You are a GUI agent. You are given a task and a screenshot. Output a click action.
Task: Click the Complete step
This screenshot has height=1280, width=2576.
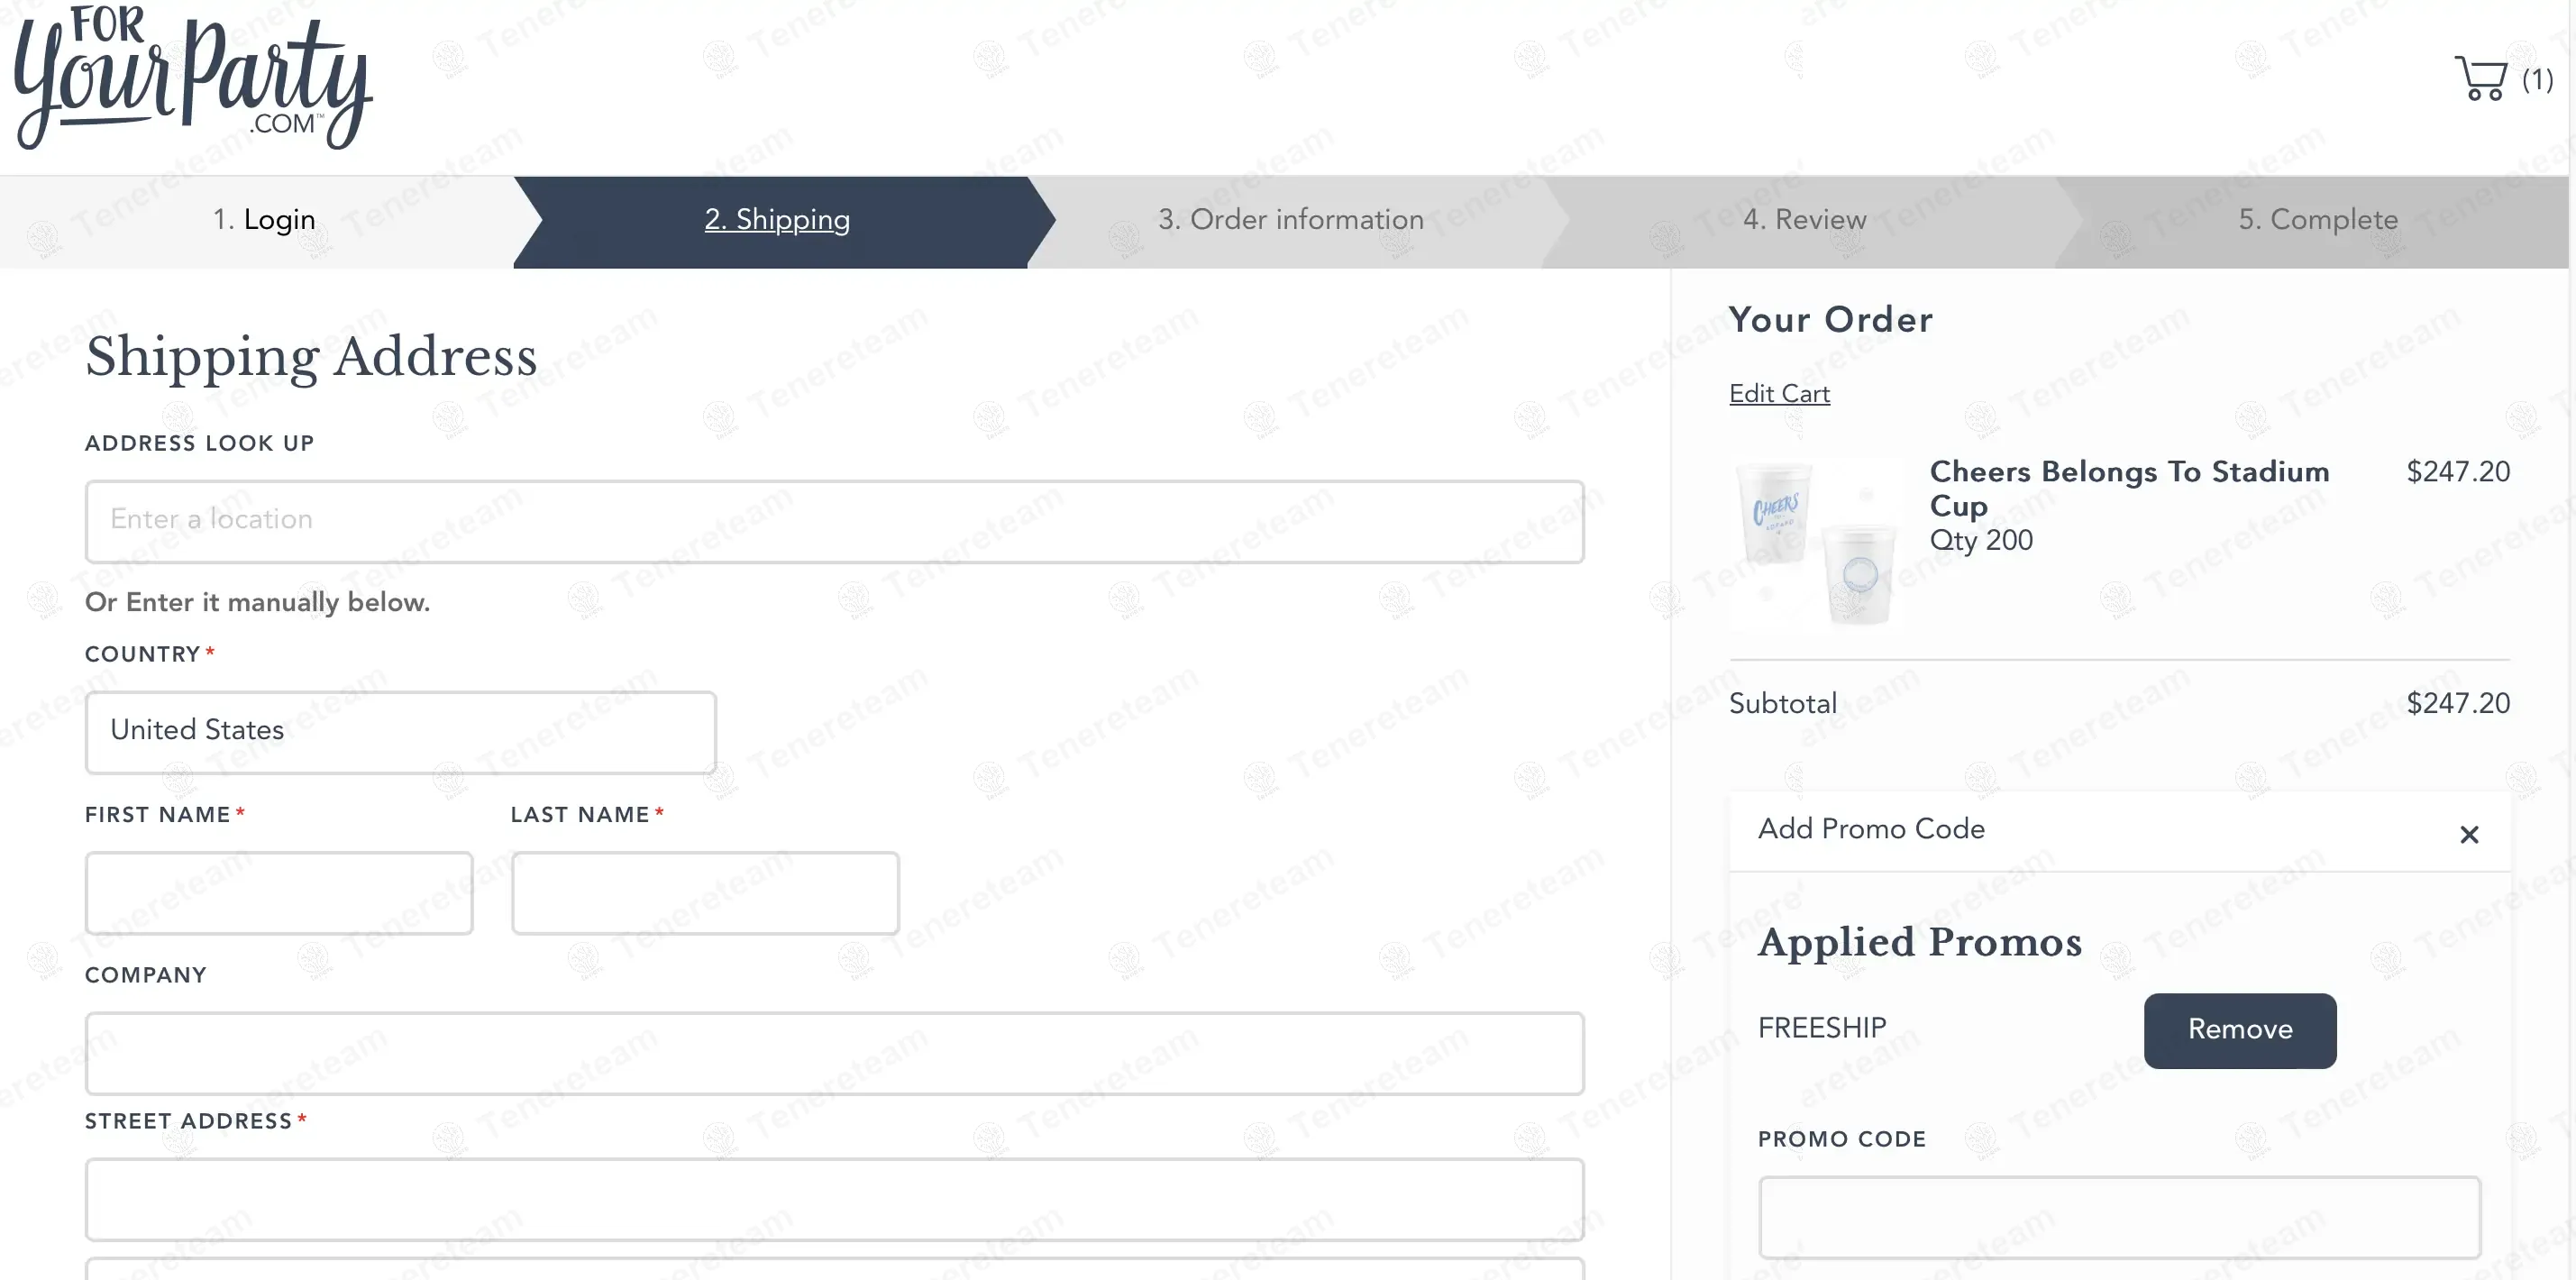click(2317, 220)
